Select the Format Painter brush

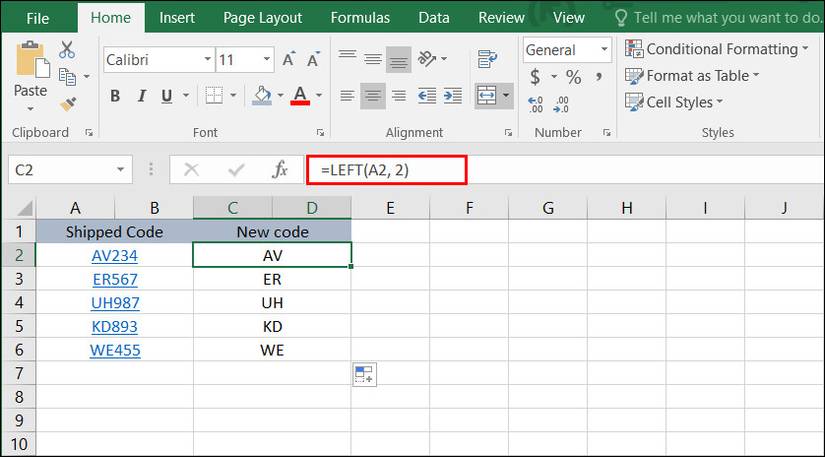point(67,103)
